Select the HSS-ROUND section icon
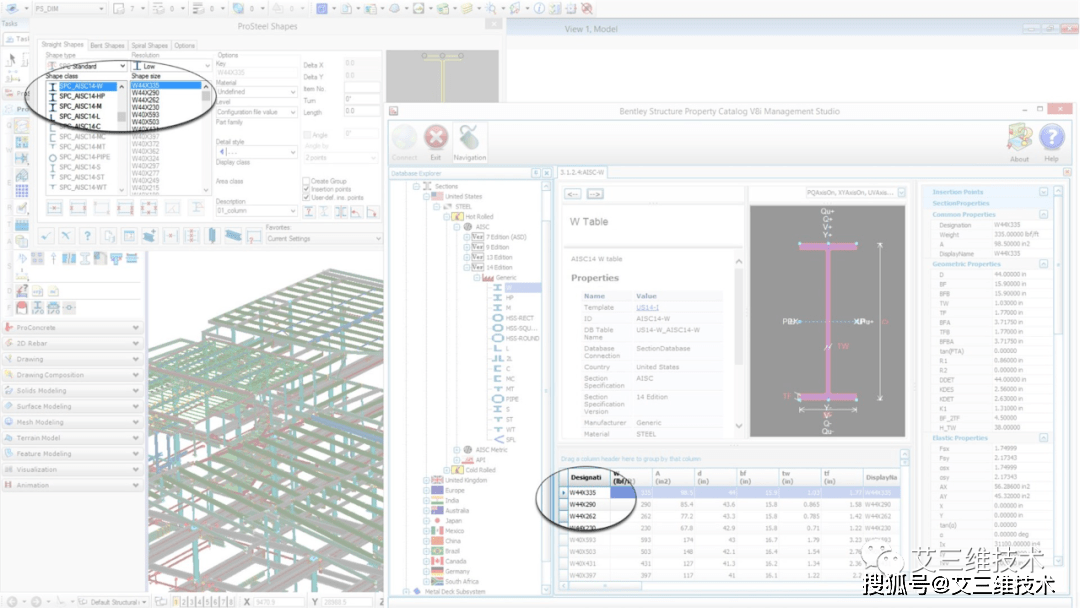Viewport: 1080px width, 608px height. point(497,338)
